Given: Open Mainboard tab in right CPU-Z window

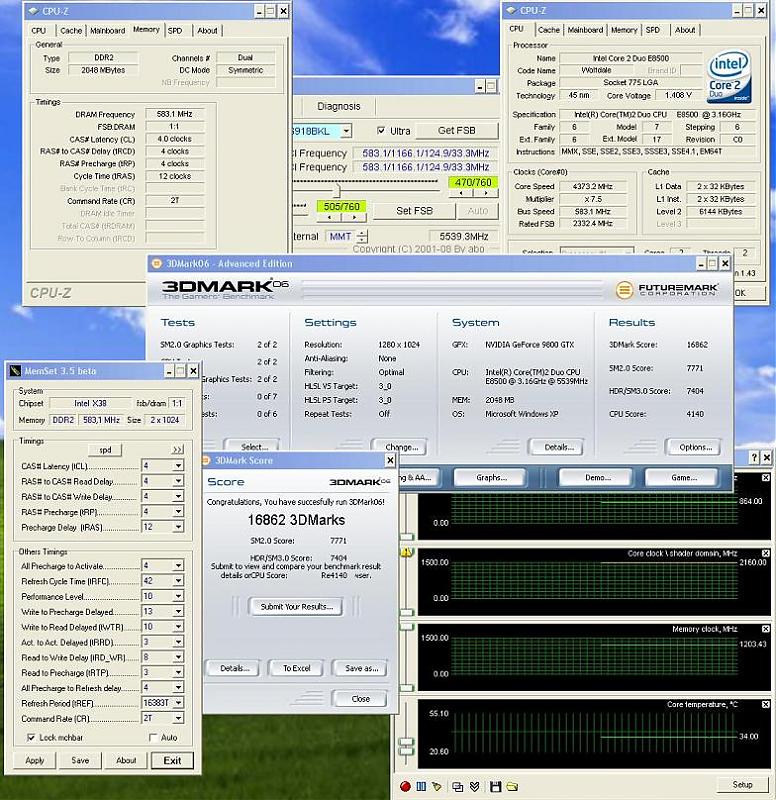Looking at the screenshot, I should tap(585, 30).
